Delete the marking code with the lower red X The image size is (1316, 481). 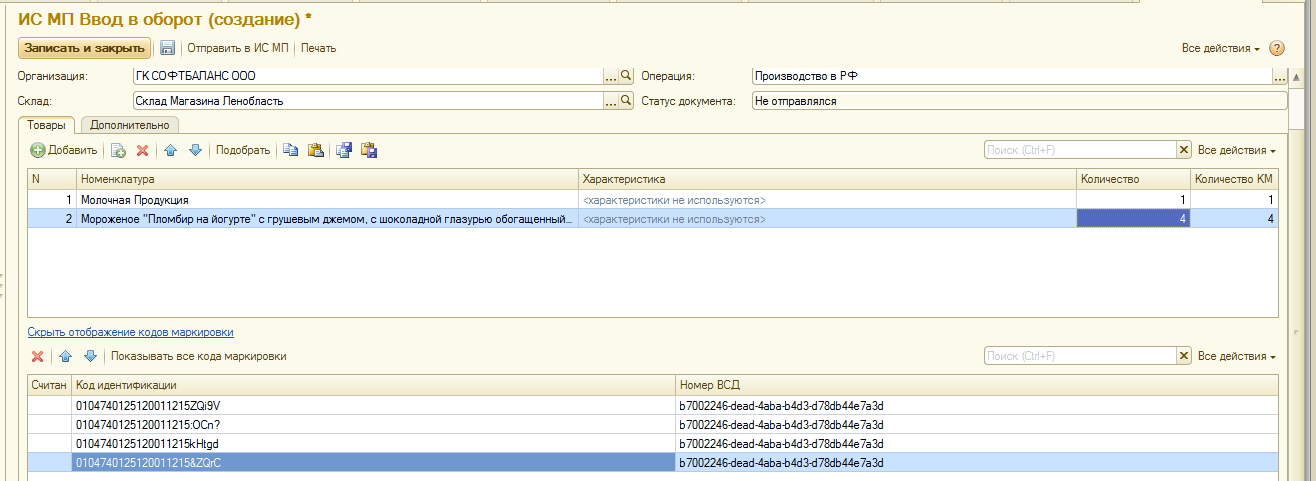(x=38, y=357)
